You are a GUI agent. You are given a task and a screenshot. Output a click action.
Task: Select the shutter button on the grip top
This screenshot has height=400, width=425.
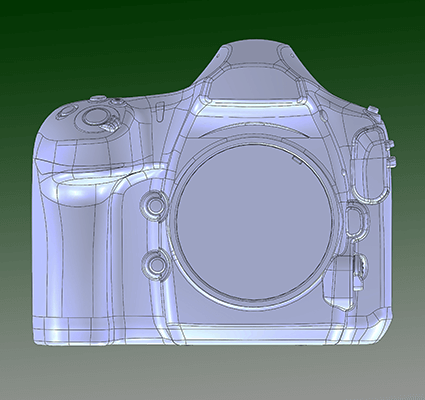click(x=95, y=116)
